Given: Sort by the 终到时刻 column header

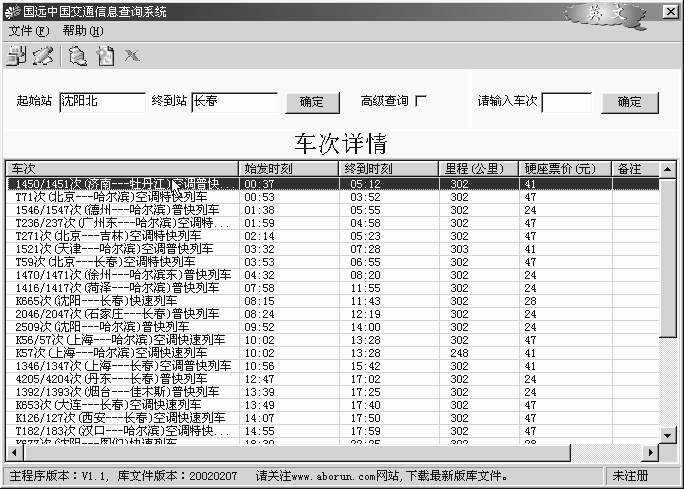Looking at the screenshot, I should tap(388, 168).
